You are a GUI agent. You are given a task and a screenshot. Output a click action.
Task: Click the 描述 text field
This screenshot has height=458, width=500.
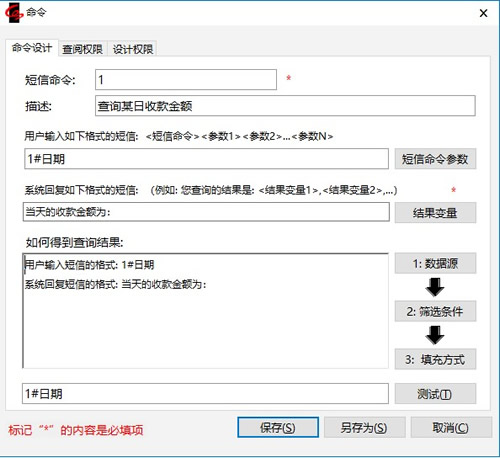(x=285, y=106)
